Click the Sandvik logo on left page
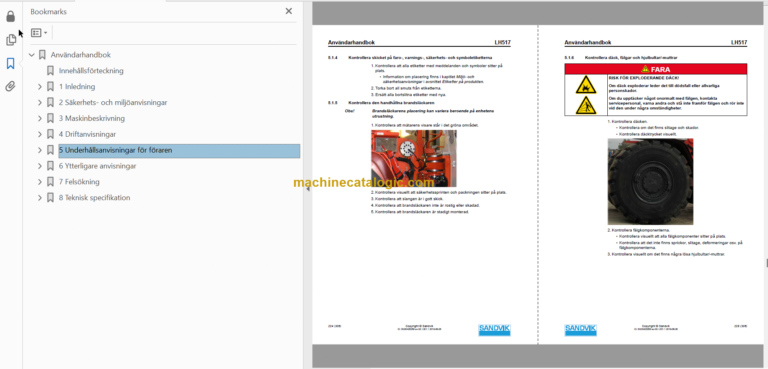Image resolution: width=768 pixels, height=369 pixels. 494,330
